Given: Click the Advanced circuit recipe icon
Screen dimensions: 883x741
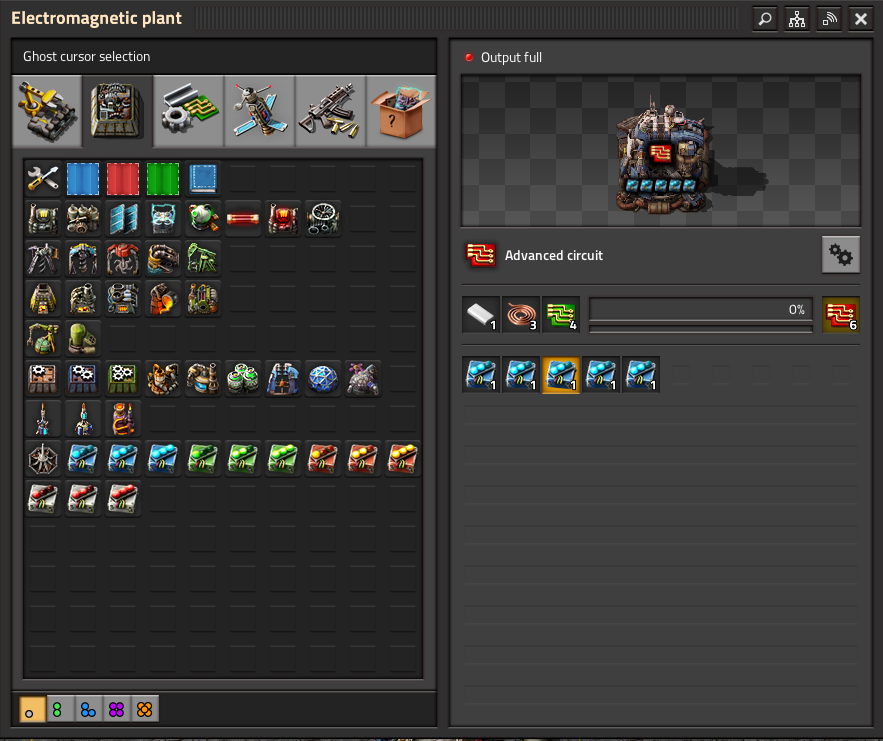Looking at the screenshot, I should 480,255.
